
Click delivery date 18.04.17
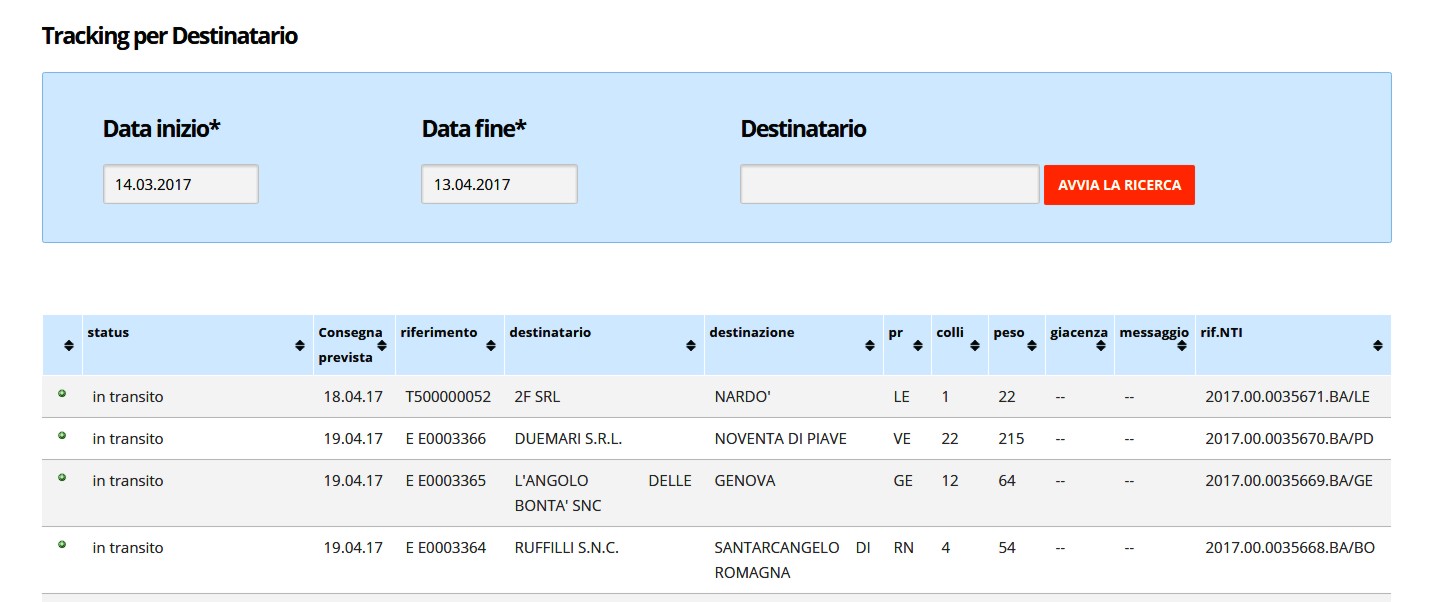pos(353,397)
